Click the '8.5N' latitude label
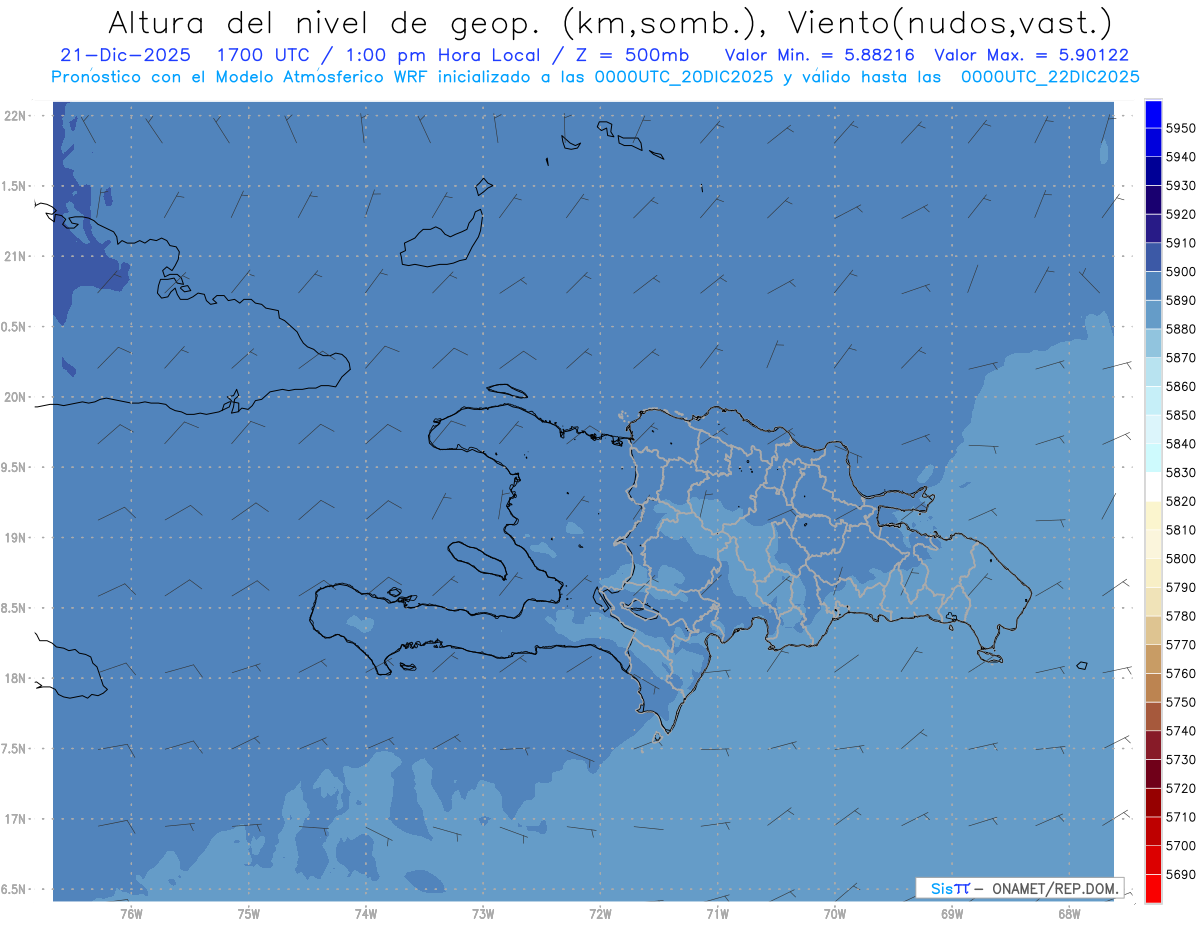The width and height of the screenshot is (1200, 927). point(14,608)
